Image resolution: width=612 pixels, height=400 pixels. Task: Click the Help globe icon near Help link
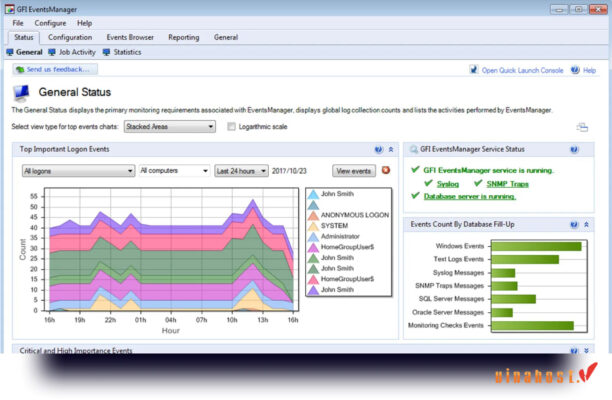pyautogui.click(x=575, y=70)
